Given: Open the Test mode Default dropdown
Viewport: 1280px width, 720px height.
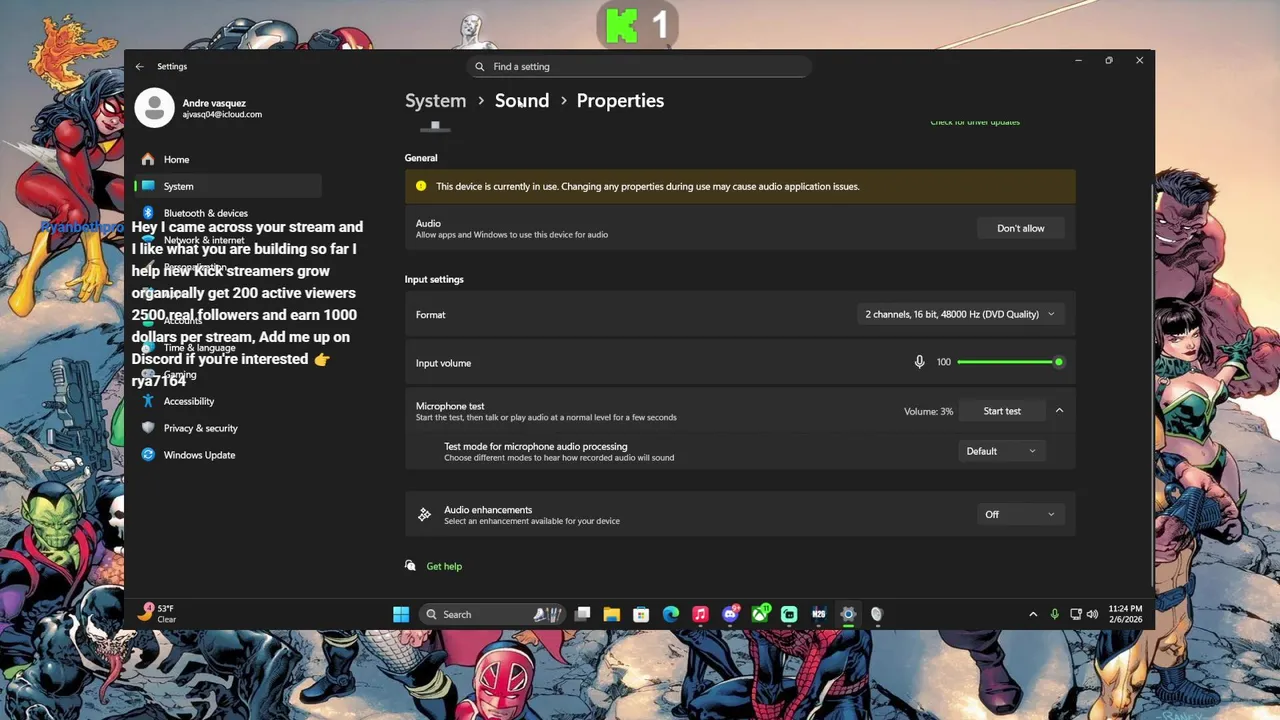Looking at the screenshot, I should (1001, 451).
